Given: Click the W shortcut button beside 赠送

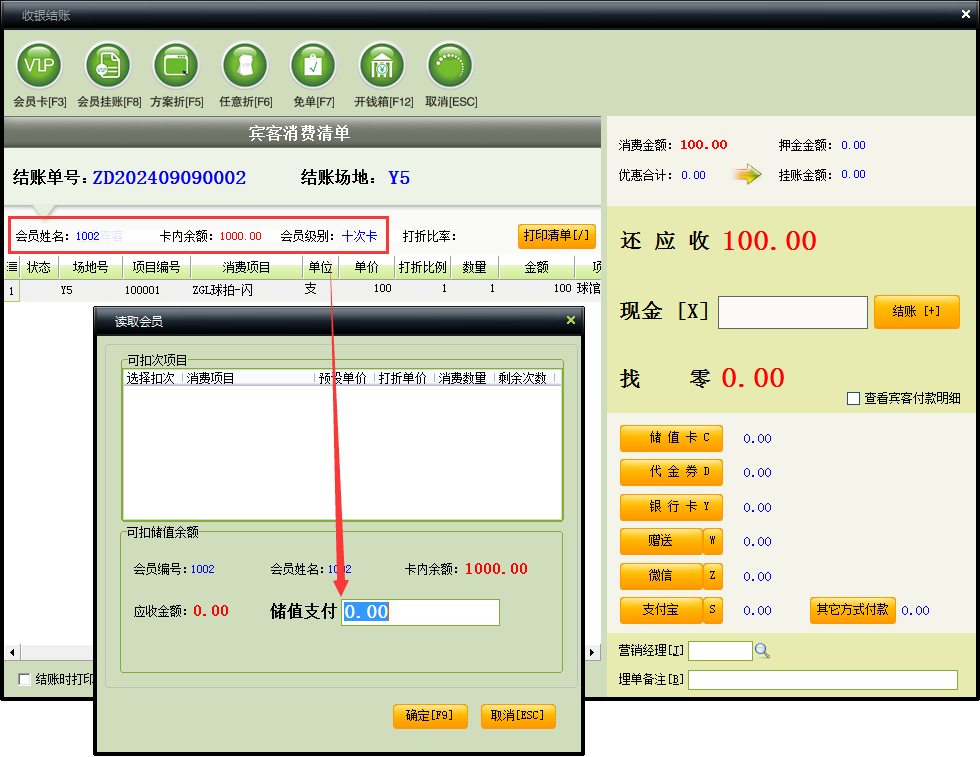Looking at the screenshot, I should [712, 541].
